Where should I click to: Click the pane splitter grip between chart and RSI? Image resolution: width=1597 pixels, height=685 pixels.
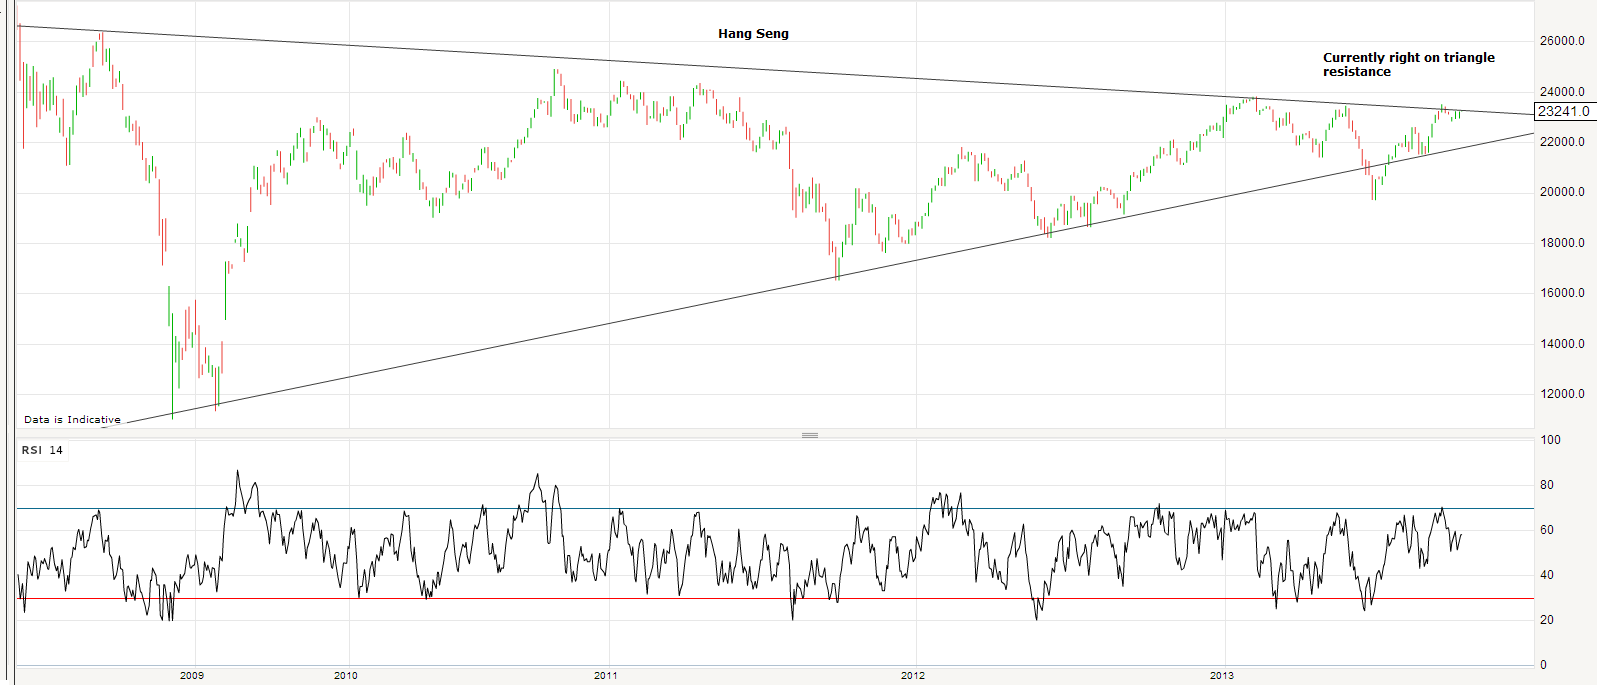click(x=810, y=435)
